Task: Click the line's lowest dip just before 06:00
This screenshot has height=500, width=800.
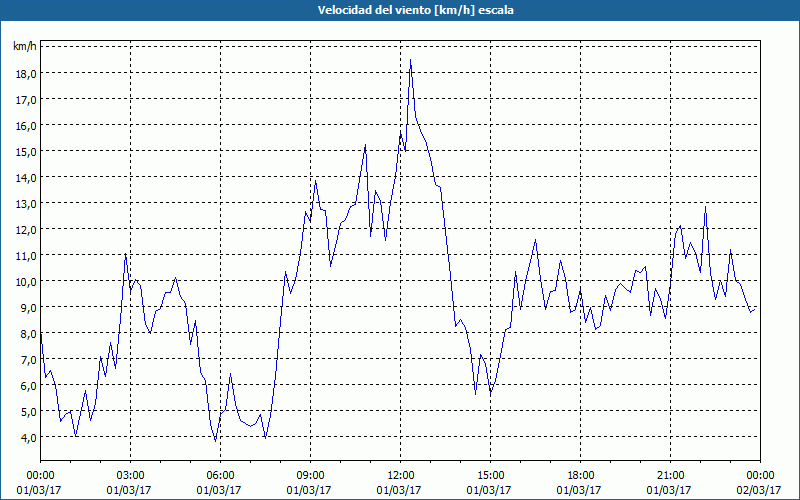Action: 215,440
